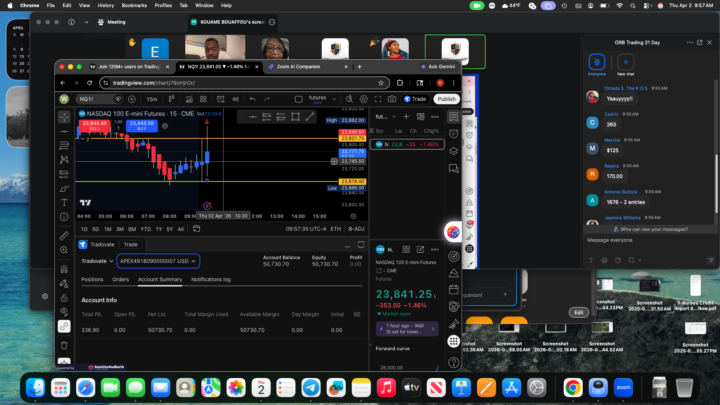Open the 09:57:35 UTC-4 timezone menu

(305, 229)
